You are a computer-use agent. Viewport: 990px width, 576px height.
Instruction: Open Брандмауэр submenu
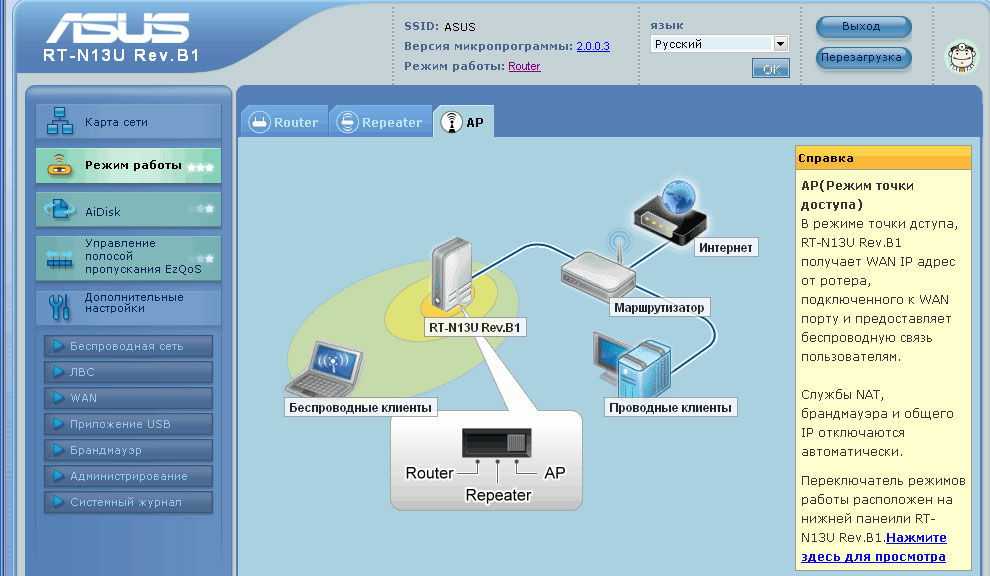click(x=128, y=450)
